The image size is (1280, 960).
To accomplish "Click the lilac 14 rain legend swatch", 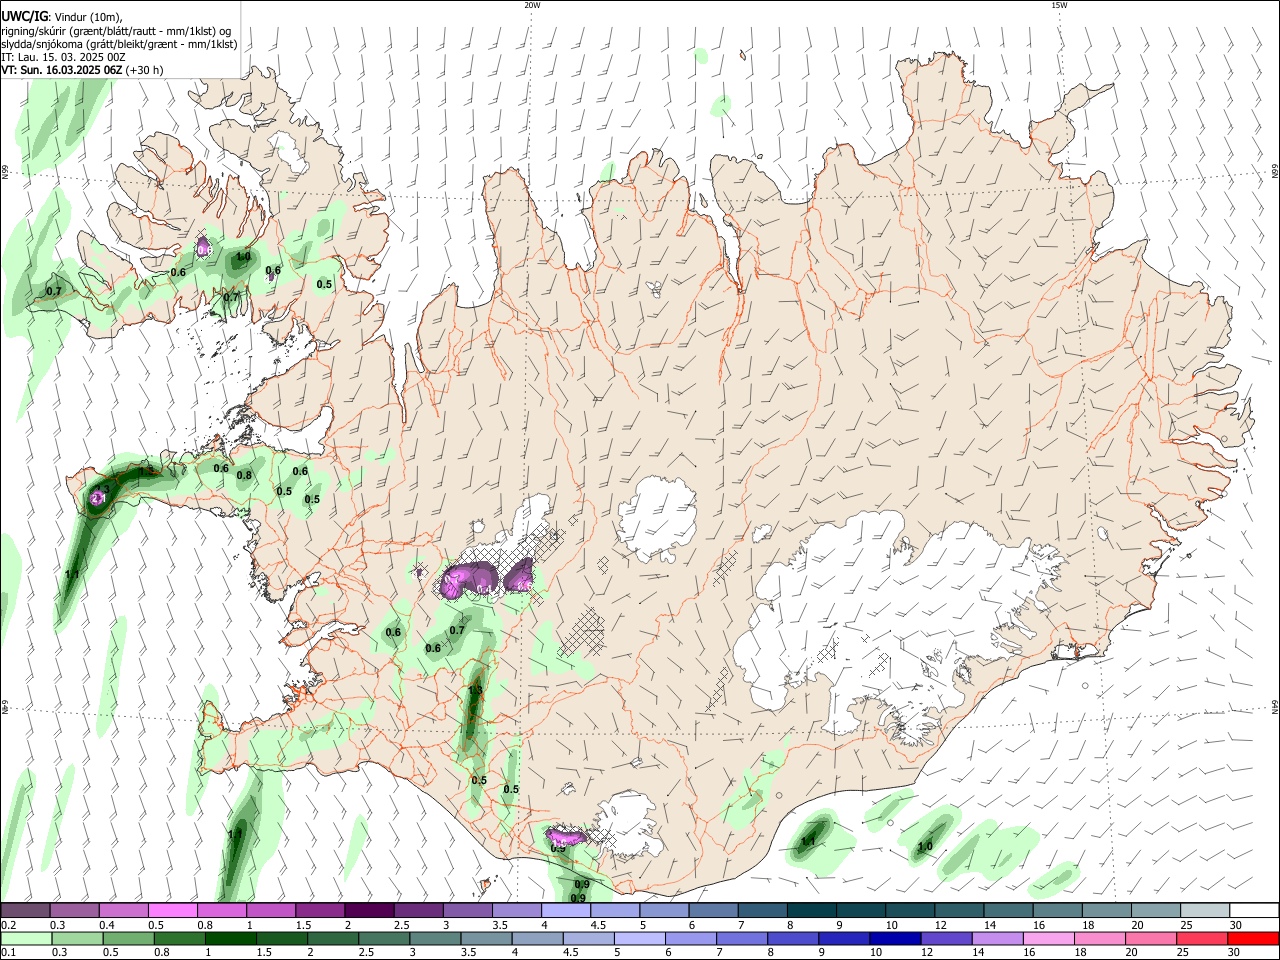I will tap(997, 938).
